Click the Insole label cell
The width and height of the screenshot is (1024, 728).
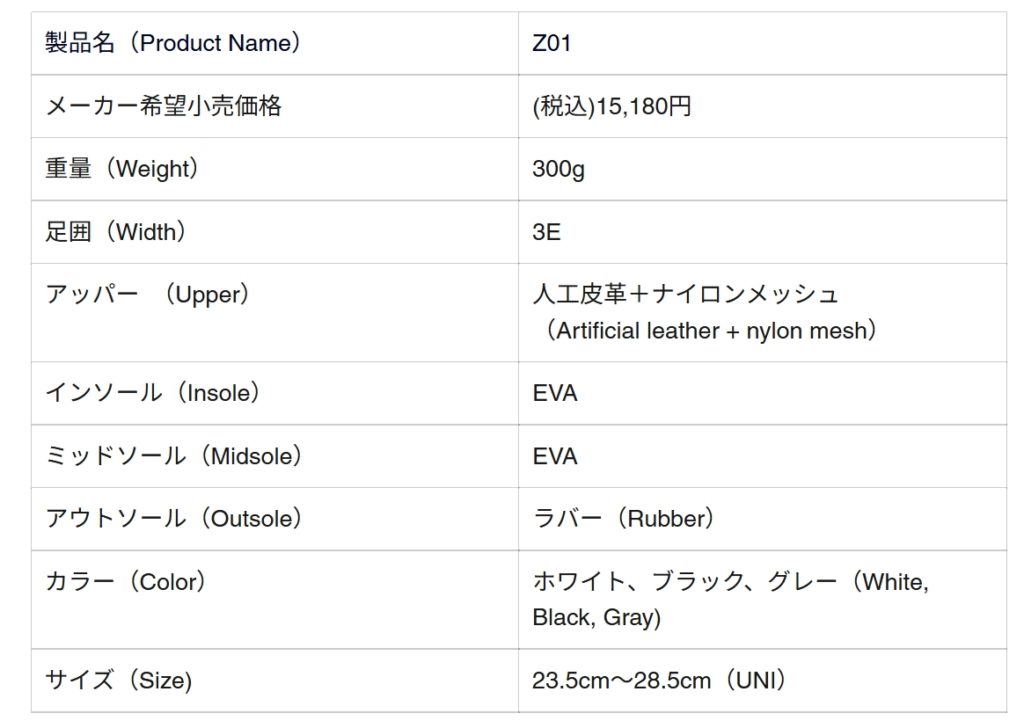click(153, 393)
